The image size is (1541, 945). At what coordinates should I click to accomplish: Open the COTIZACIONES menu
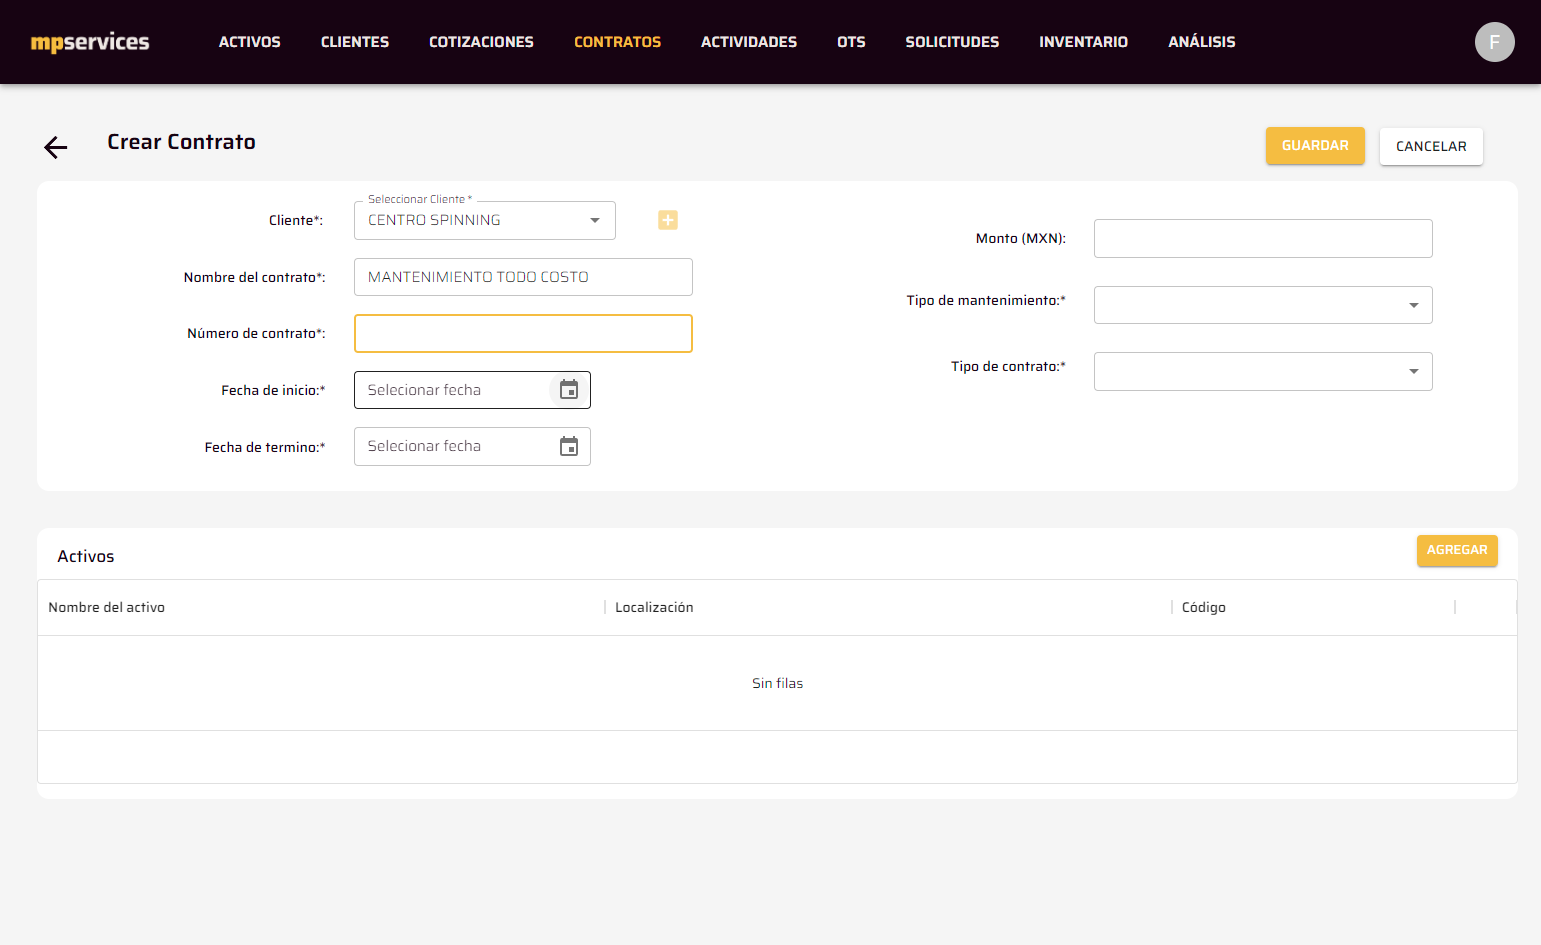pos(481,42)
